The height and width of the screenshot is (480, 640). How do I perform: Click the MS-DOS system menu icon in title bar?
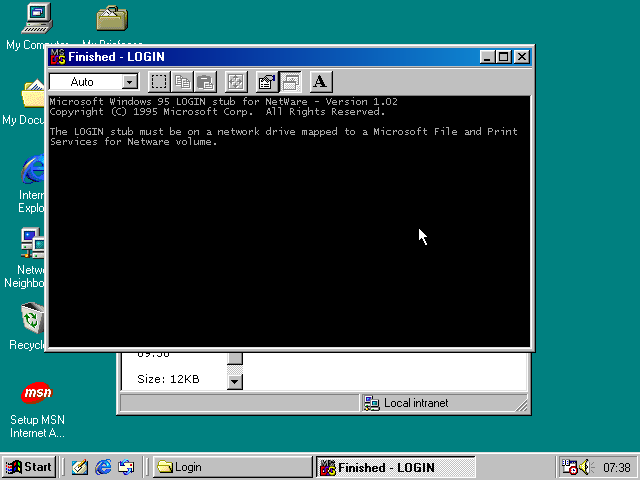[58, 57]
